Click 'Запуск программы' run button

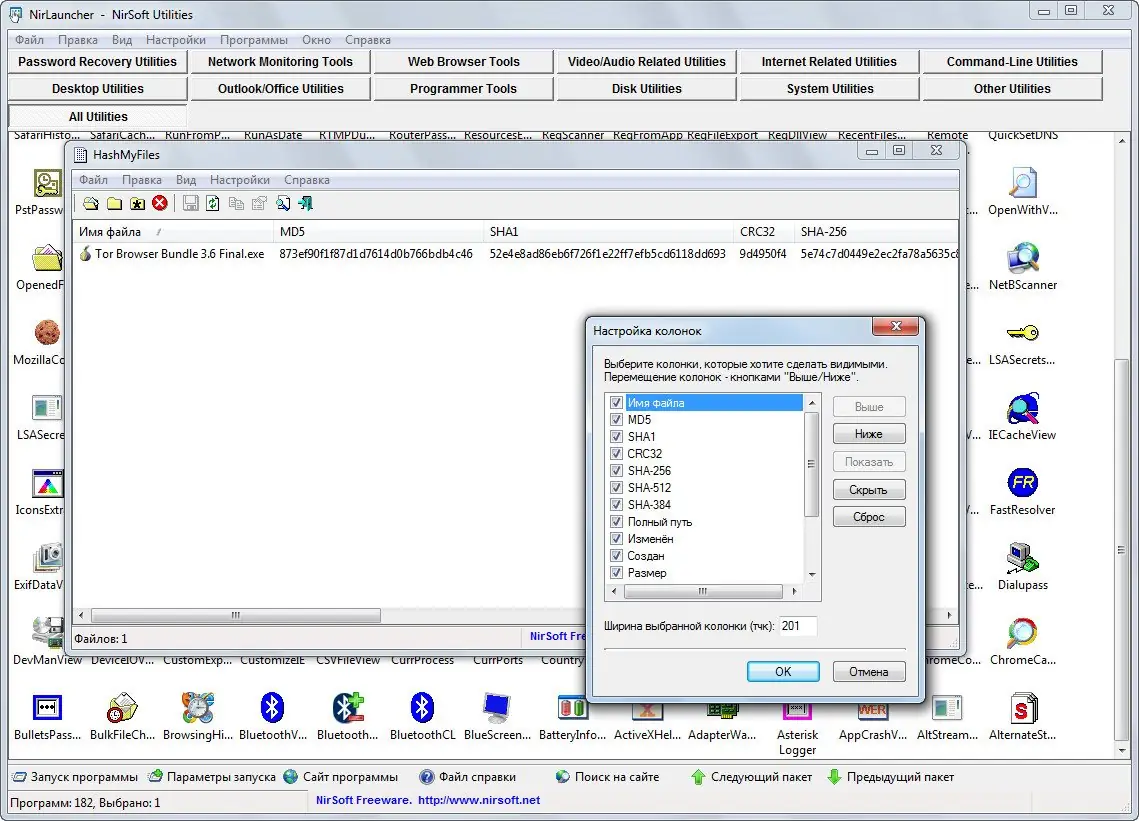point(76,777)
